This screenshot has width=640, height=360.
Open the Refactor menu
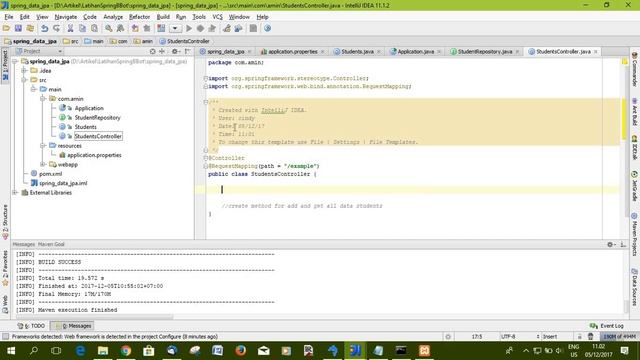[x=139, y=17]
